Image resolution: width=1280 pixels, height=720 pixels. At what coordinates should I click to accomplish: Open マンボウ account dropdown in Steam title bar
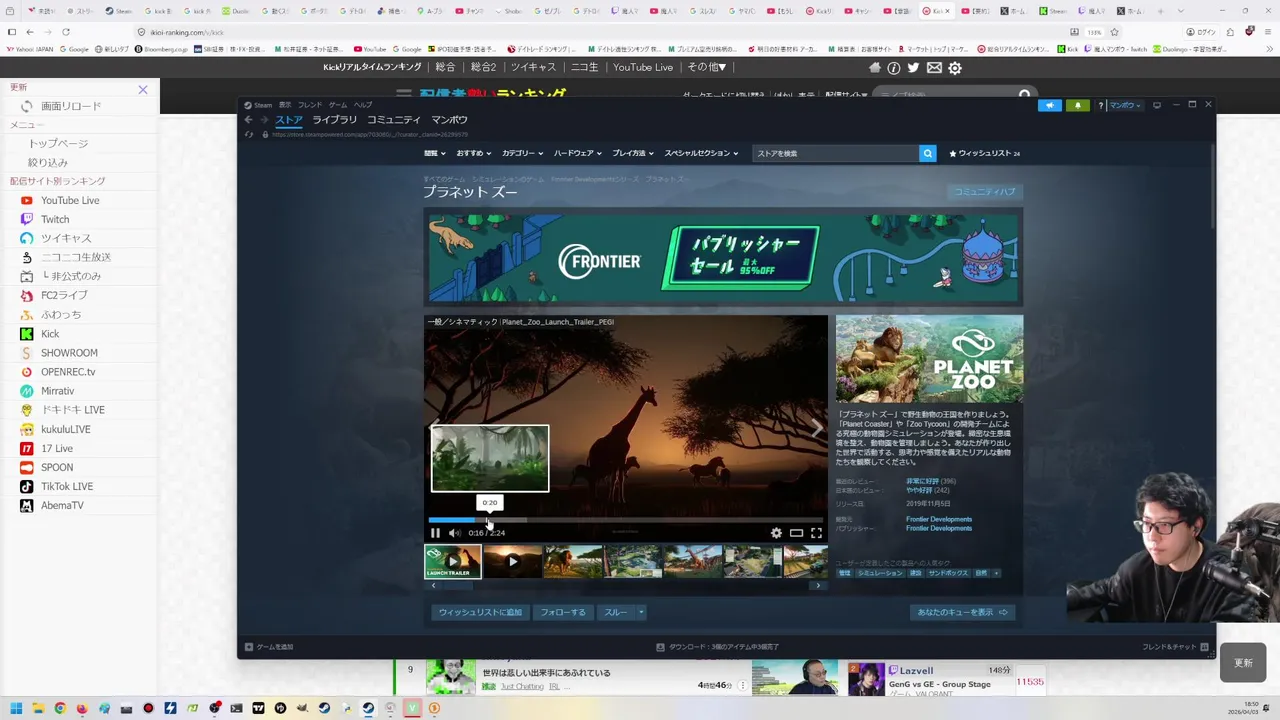coord(1124,105)
